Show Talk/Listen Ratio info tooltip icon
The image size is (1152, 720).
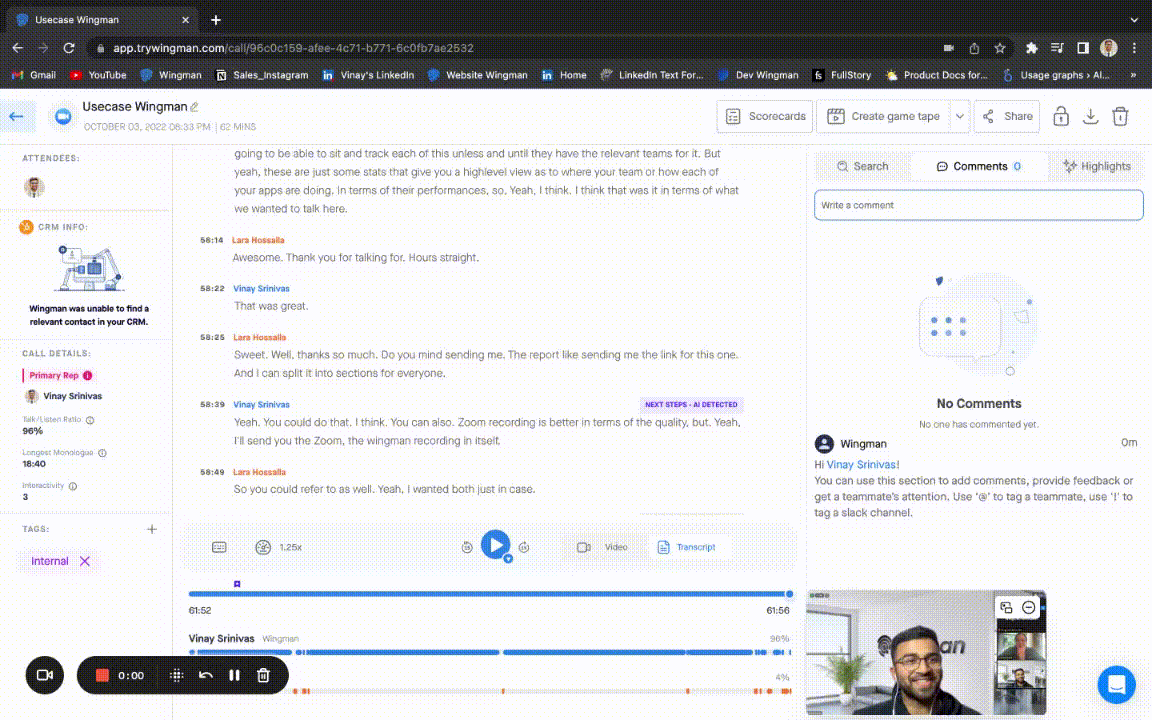click(x=90, y=420)
